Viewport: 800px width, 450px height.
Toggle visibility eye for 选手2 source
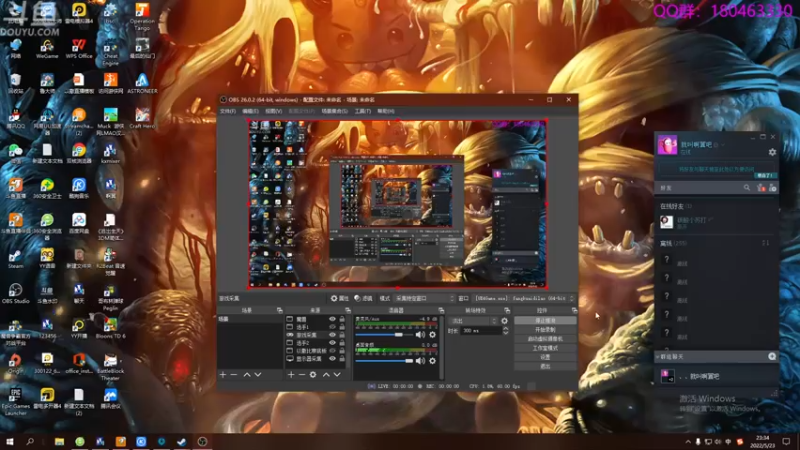(x=332, y=343)
